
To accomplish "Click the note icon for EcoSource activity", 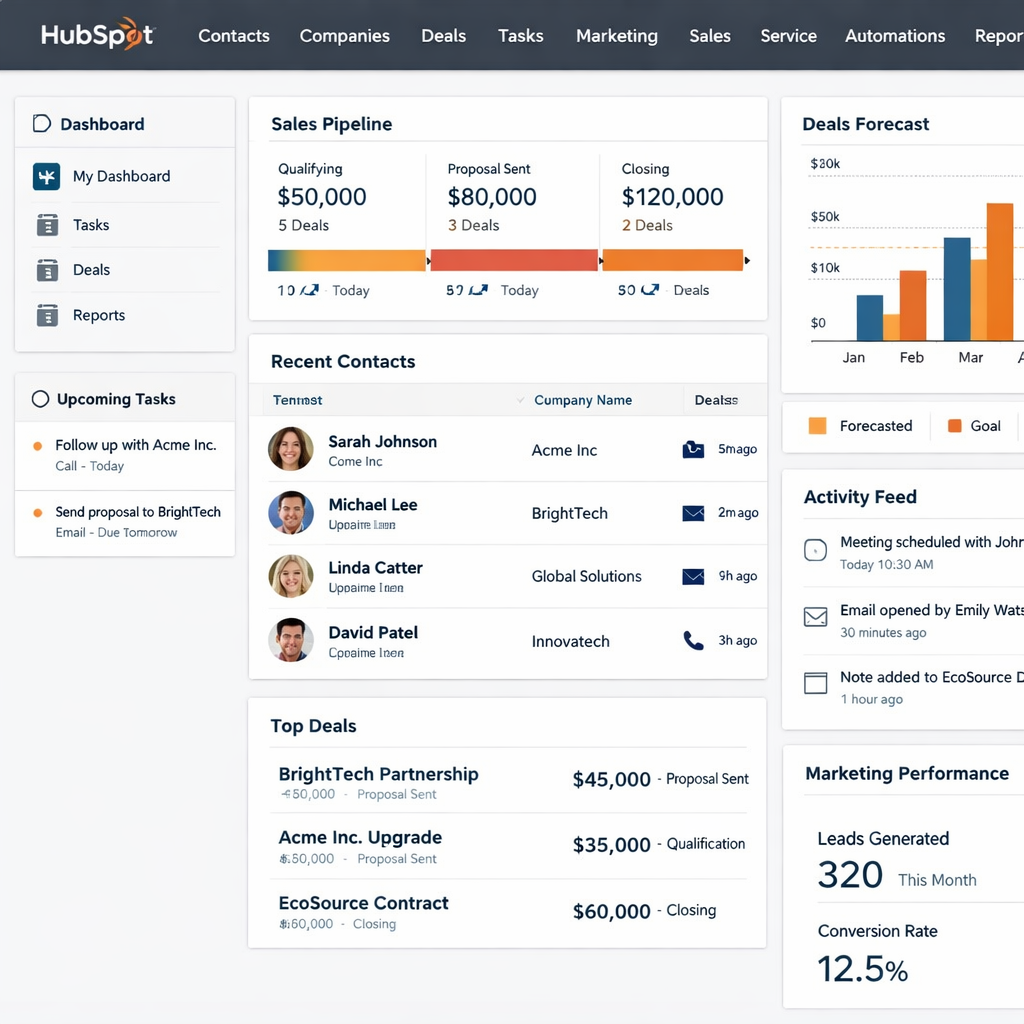I will tap(816, 683).
